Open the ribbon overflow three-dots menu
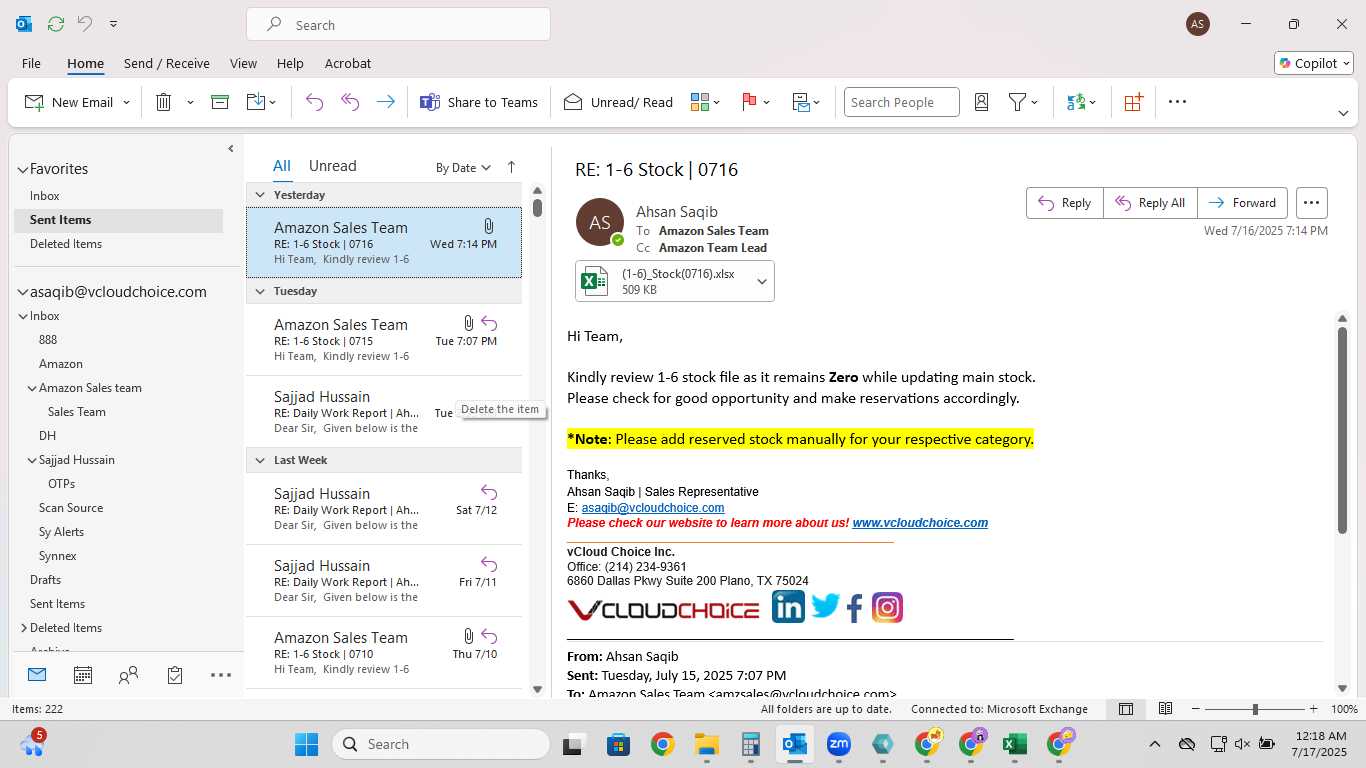This screenshot has height=768, width=1366. point(1177,102)
